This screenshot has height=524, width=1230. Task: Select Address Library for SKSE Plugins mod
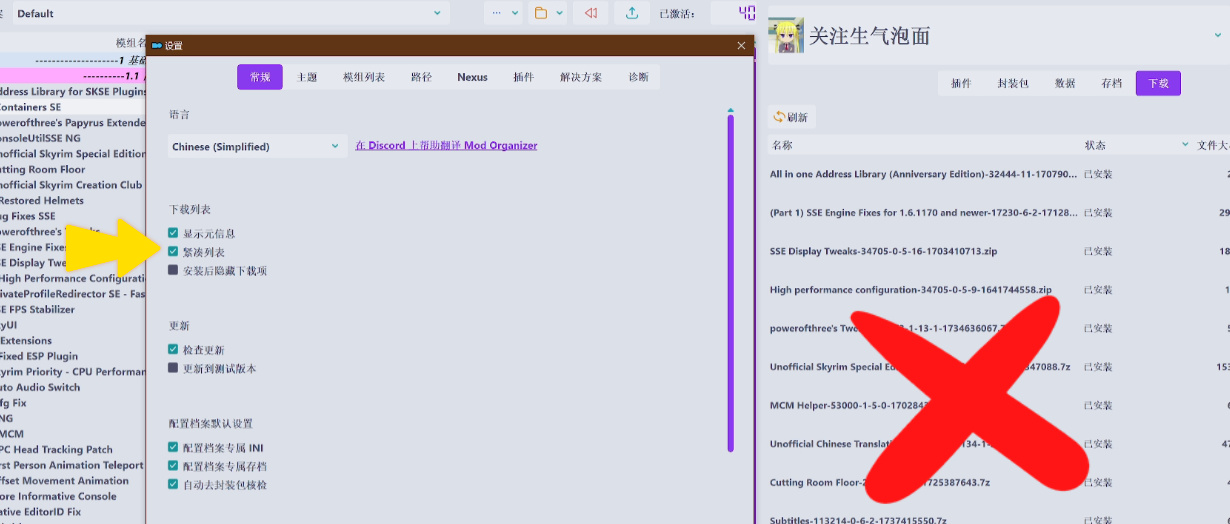(x=72, y=92)
